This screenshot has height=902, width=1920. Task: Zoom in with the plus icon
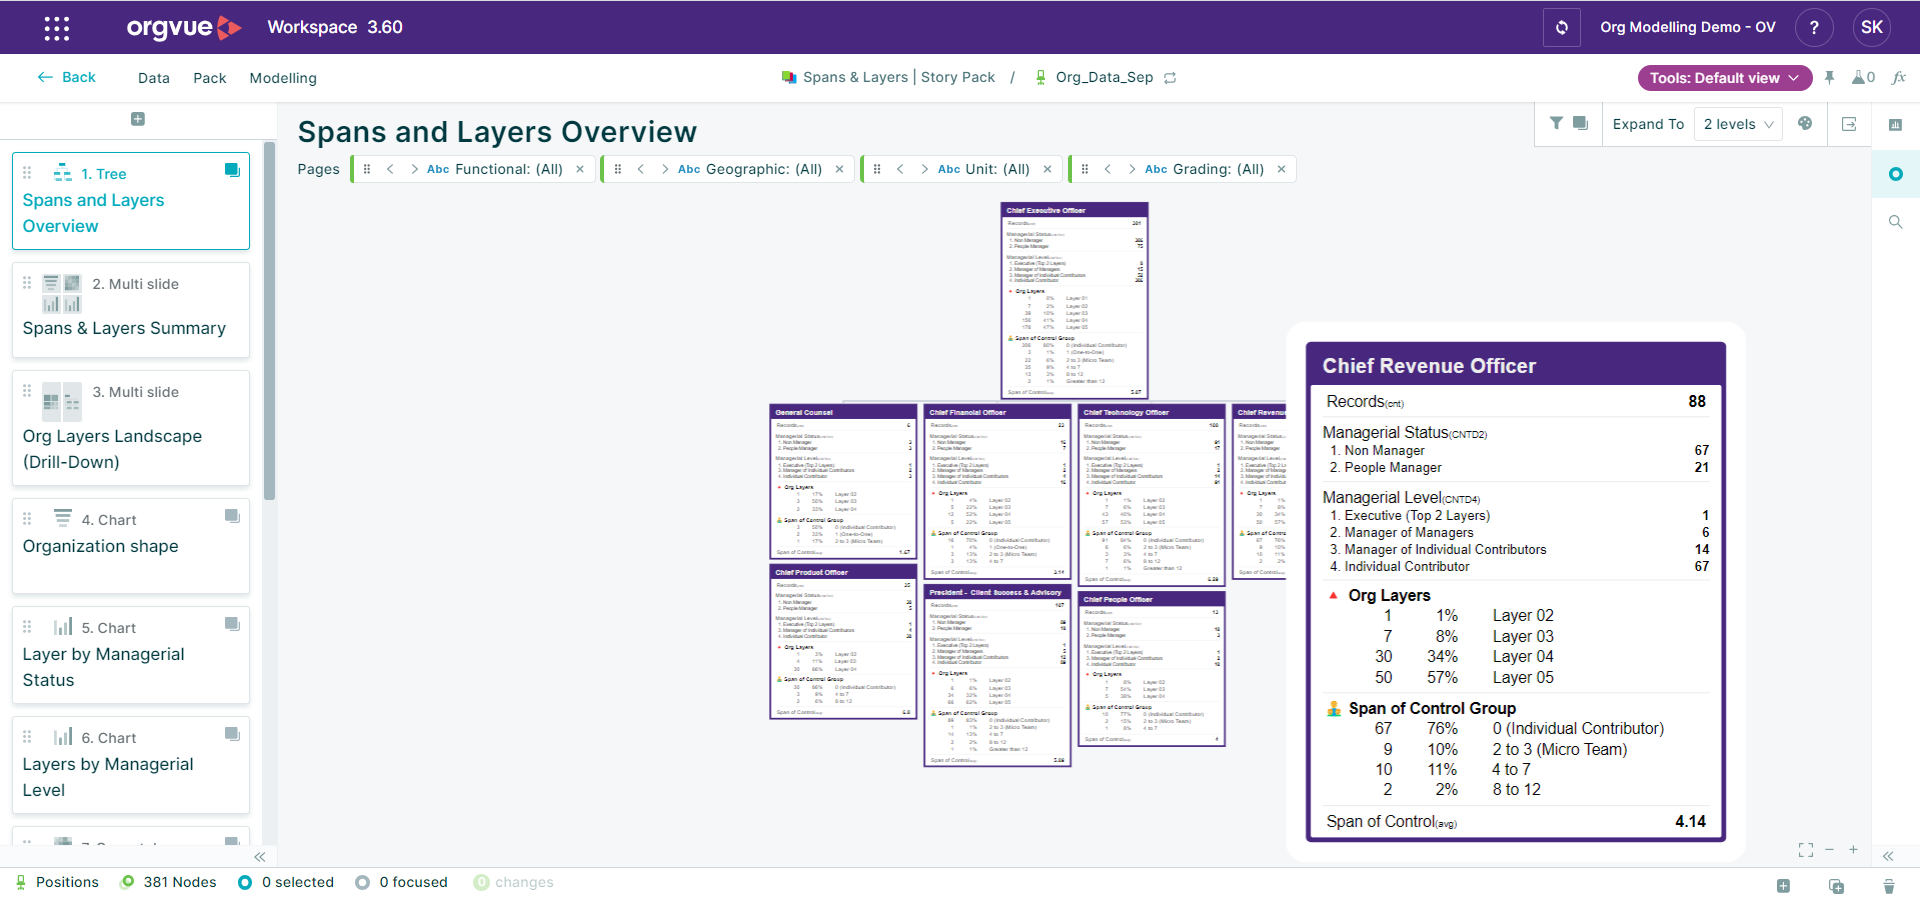click(x=1853, y=850)
